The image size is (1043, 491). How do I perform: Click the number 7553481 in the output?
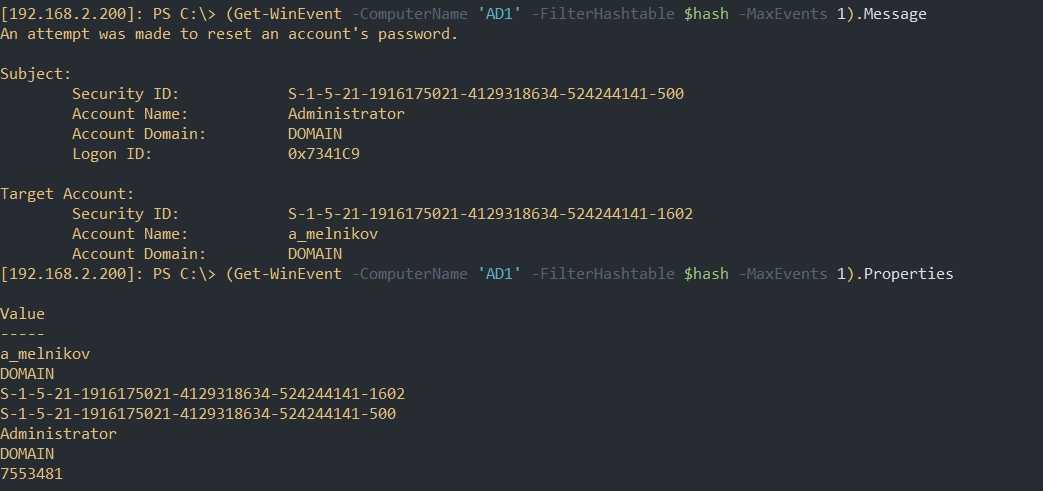point(31,474)
